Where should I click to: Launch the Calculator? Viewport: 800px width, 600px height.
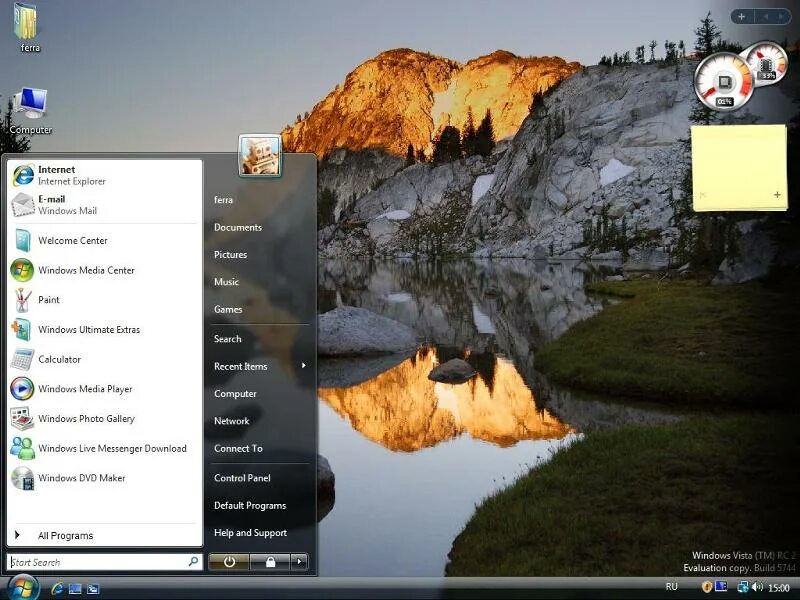[105, 359]
